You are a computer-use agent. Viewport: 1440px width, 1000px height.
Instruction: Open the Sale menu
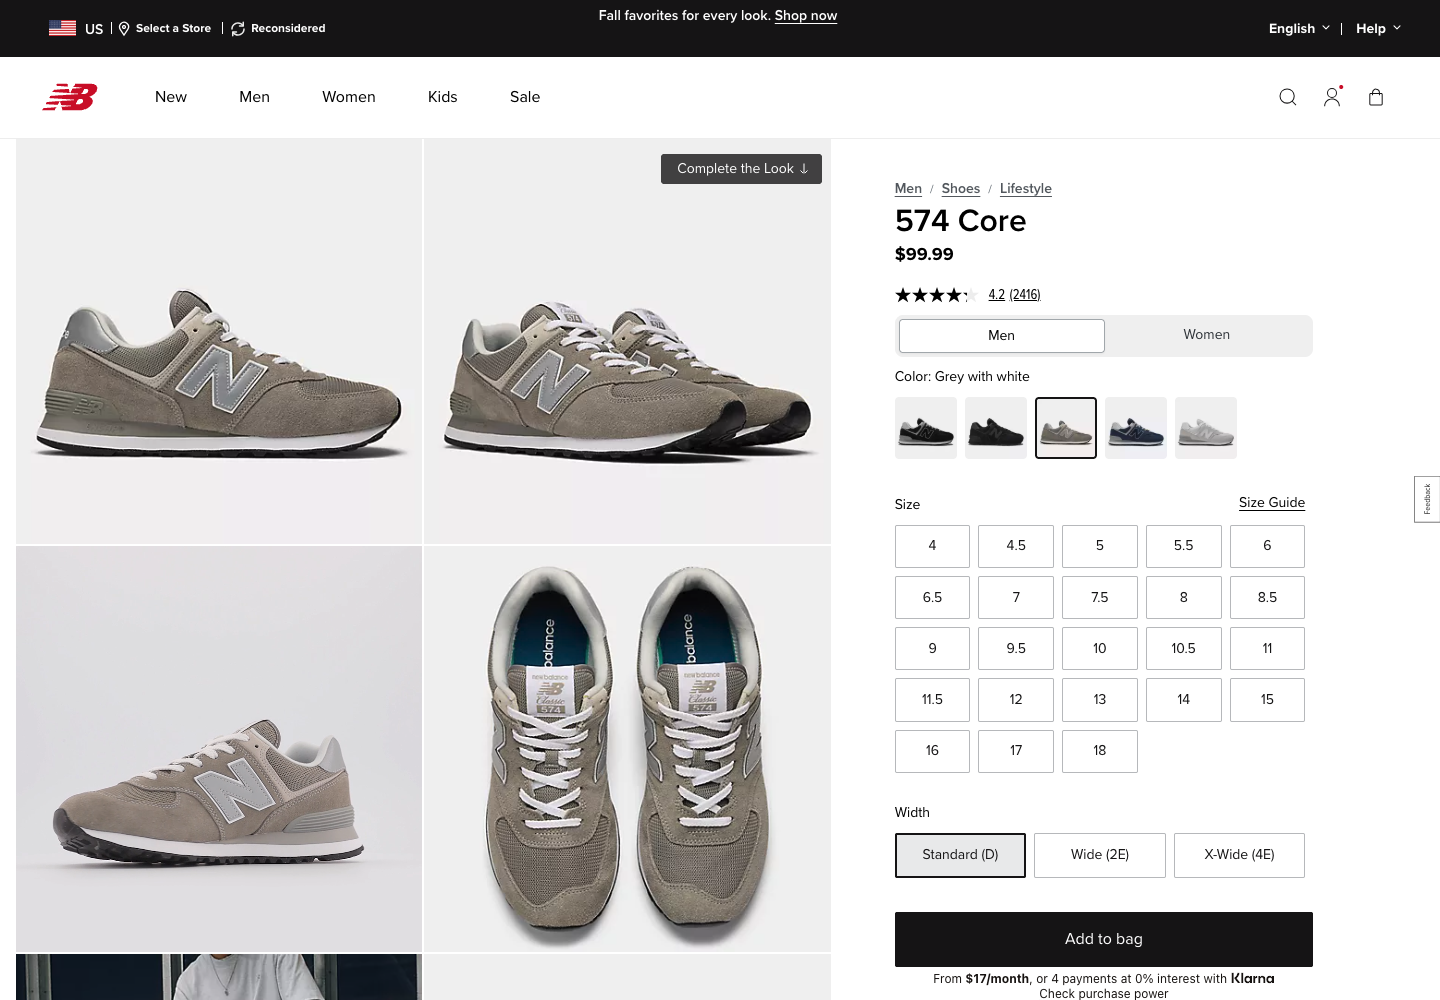pos(525,97)
